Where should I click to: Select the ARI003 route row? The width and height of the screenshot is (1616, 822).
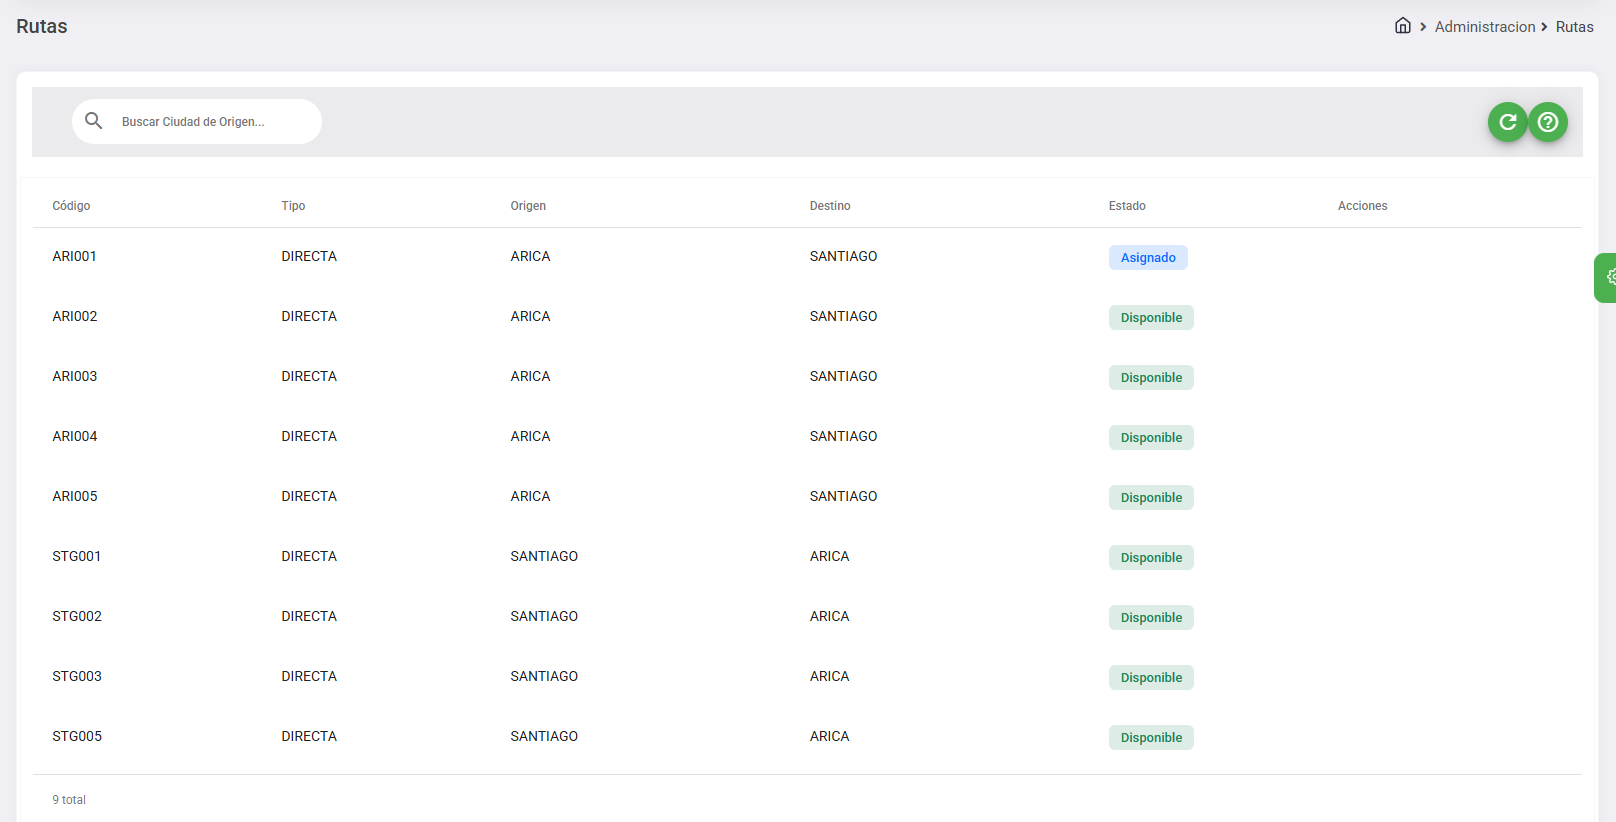(x=75, y=377)
